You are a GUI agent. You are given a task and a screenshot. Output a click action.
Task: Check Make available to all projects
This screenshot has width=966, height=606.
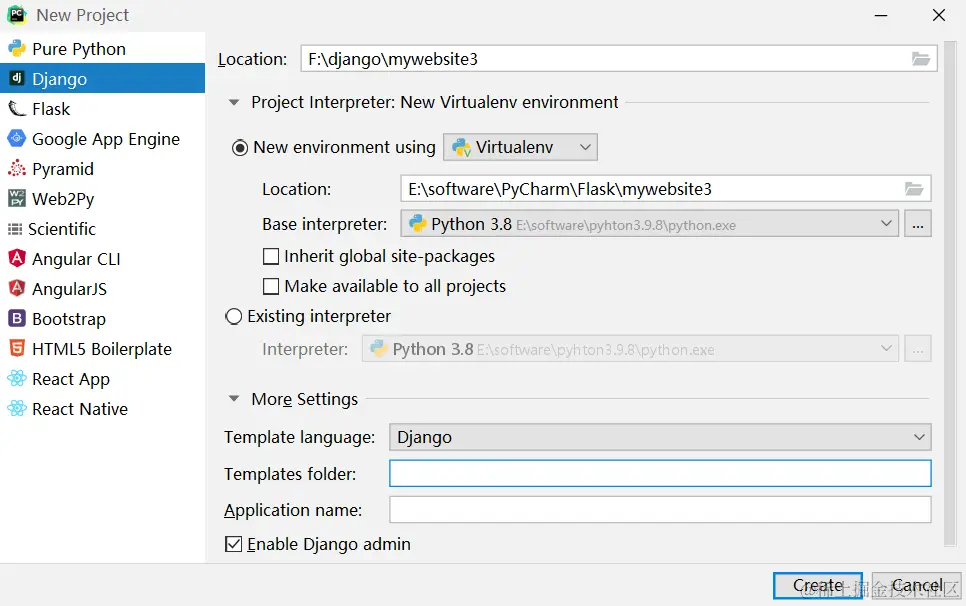[x=270, y=286]
